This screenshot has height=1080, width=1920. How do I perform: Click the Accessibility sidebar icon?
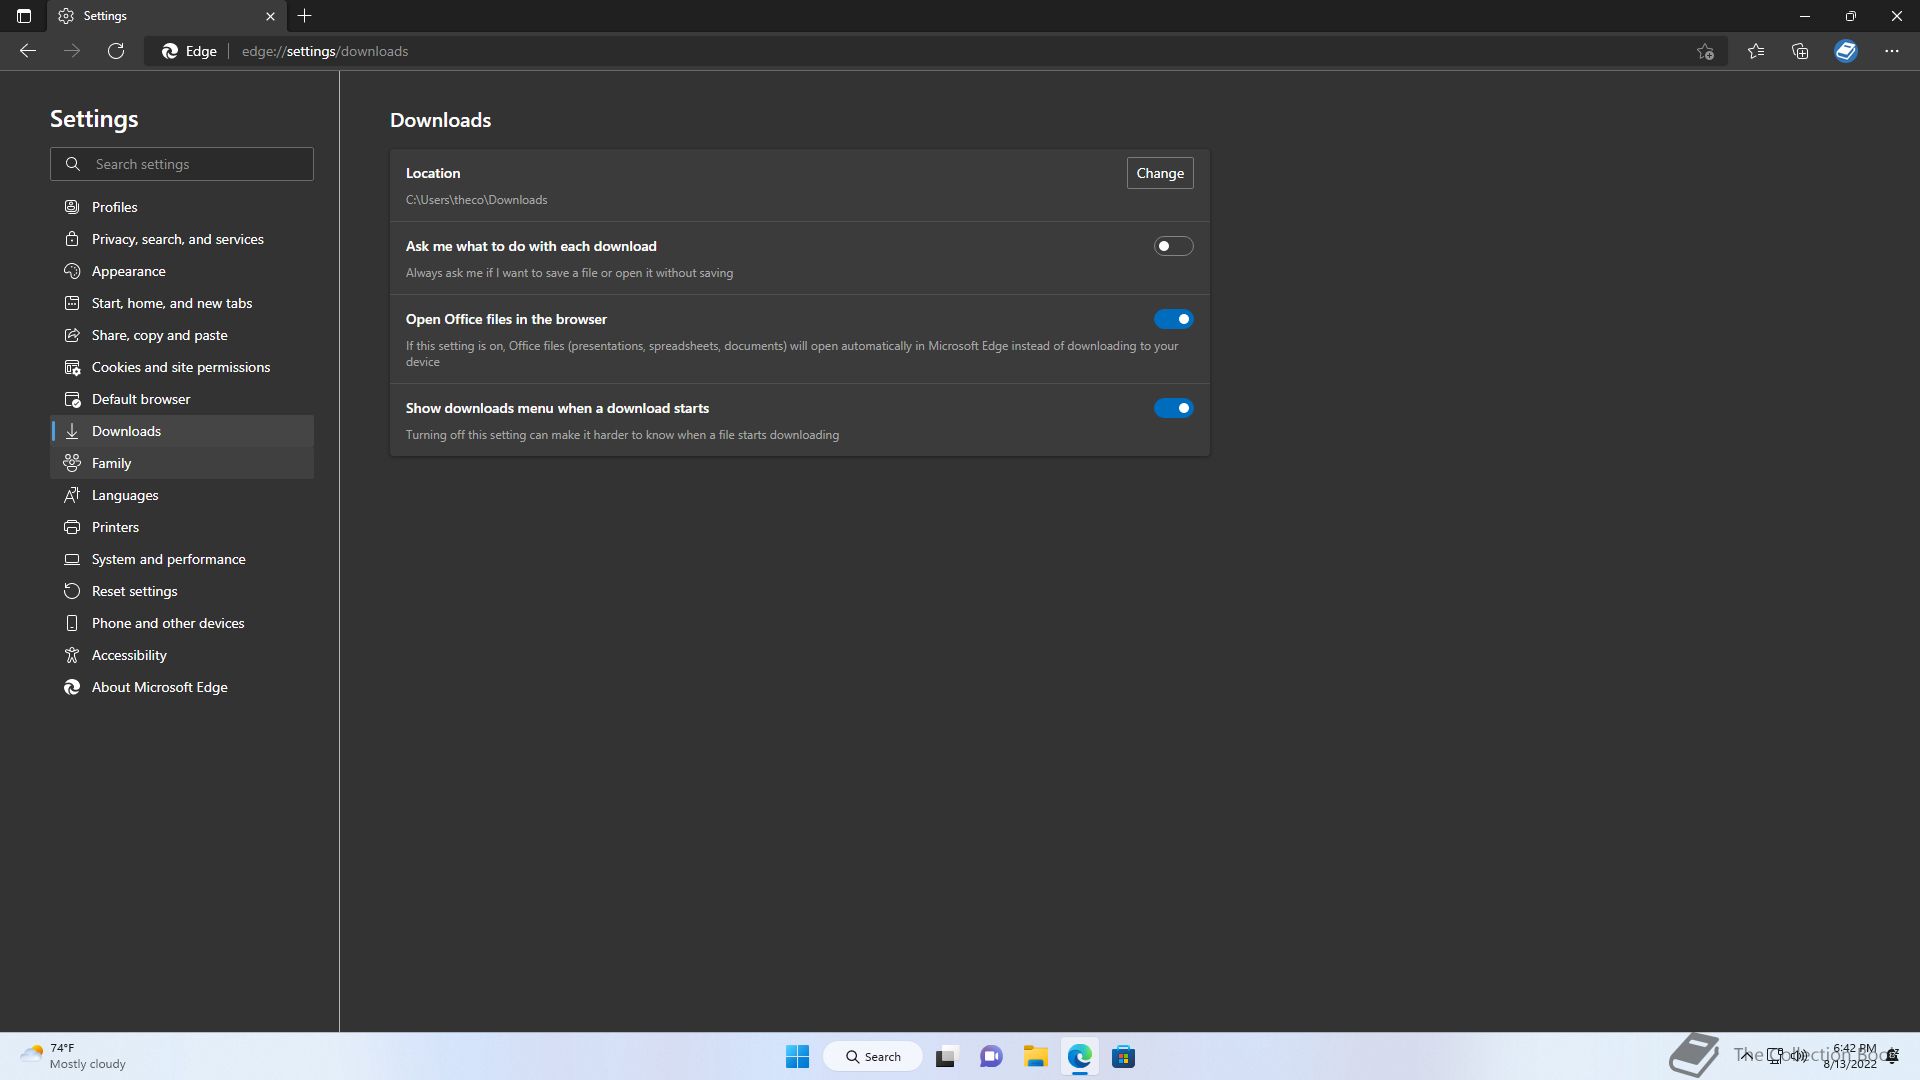tap(72, 655)
